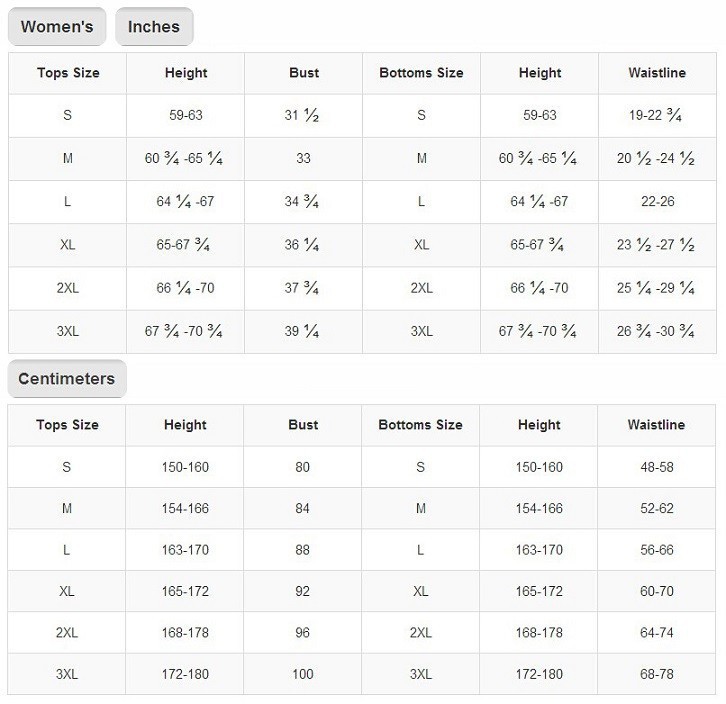The image size is (726, 704).
Task: Click the 19-22 ¾ waistline cell
Action: pos(656,116)
